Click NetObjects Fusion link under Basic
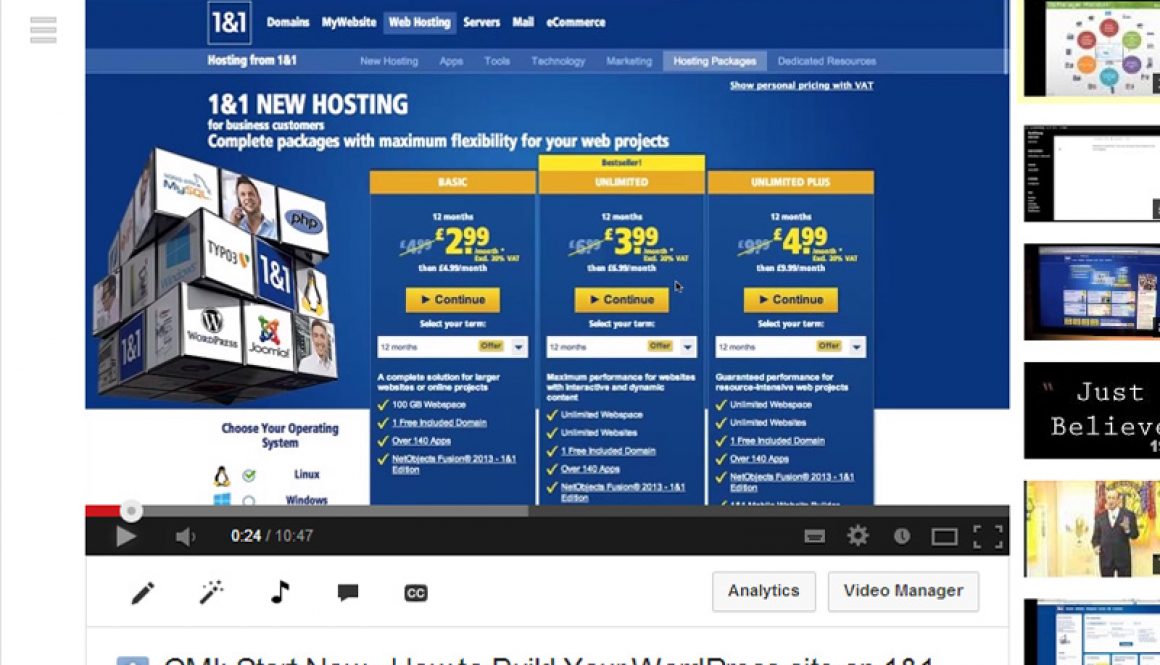Viewport: 1160px width, 665px height. [453, 464]
